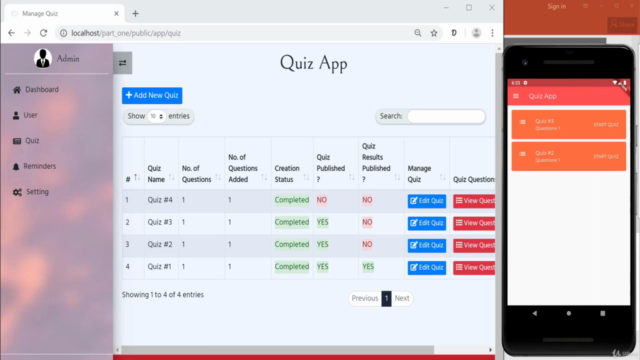The height and width of the screenshot is (360, 640).
Task: Open the browser three-dot menu
Action: [492, 33]
